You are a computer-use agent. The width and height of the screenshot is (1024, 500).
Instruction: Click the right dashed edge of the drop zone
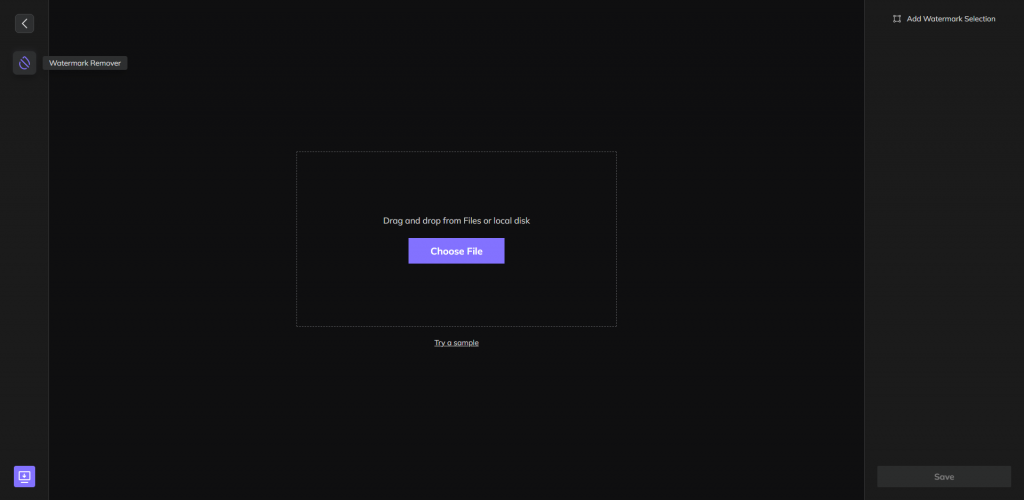(x=616, y=239)
